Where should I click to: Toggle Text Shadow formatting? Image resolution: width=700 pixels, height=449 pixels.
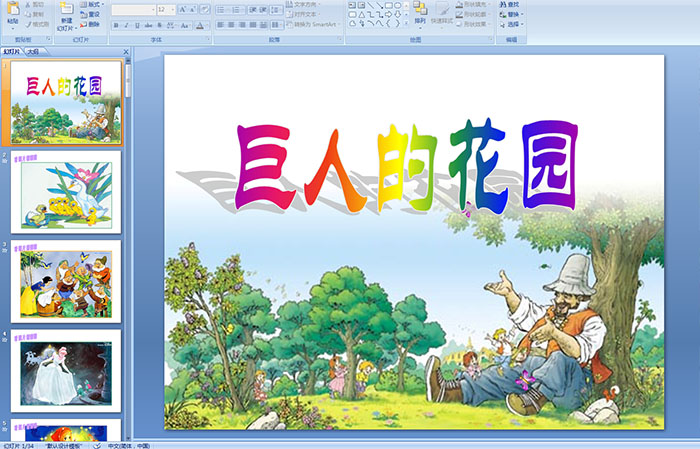[159, 25]
